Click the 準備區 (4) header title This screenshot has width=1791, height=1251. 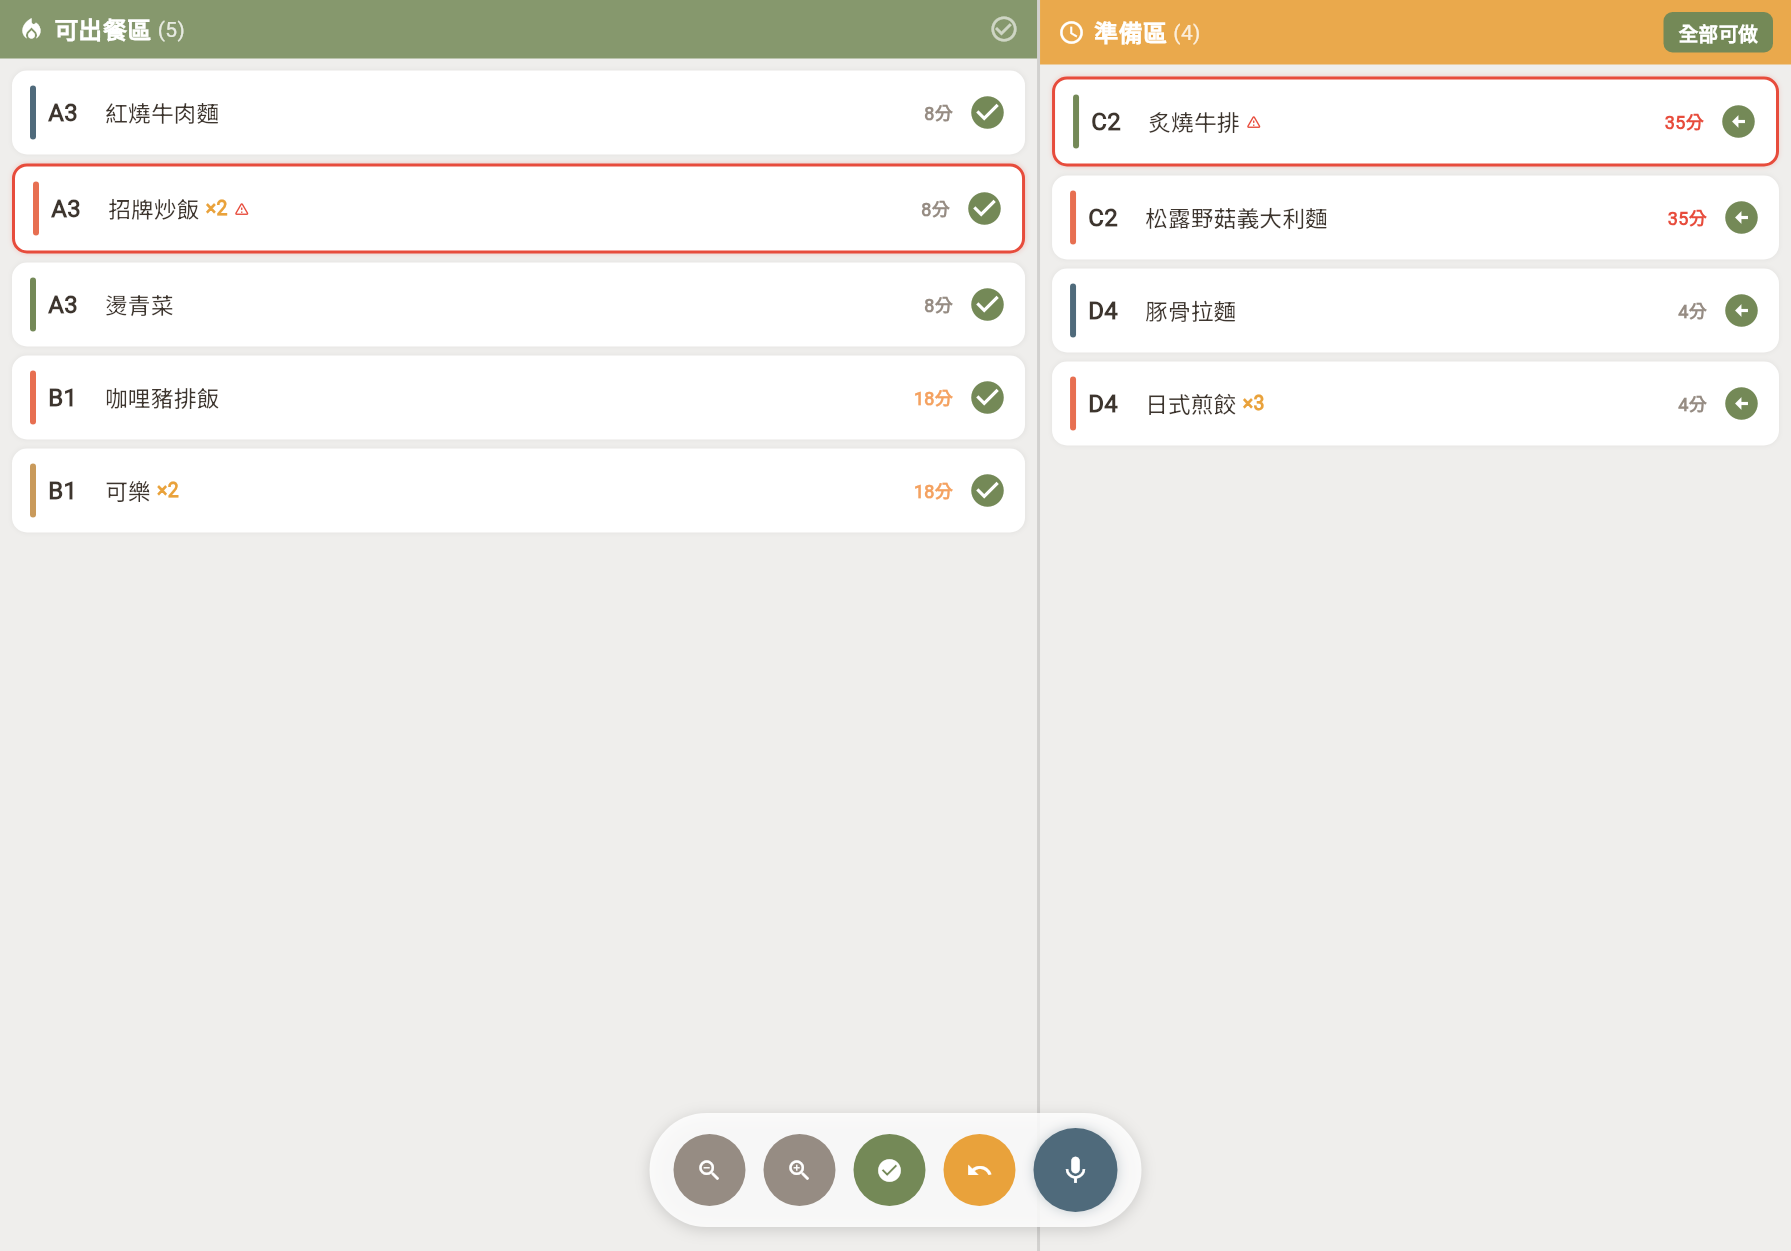click(1146, 33)
